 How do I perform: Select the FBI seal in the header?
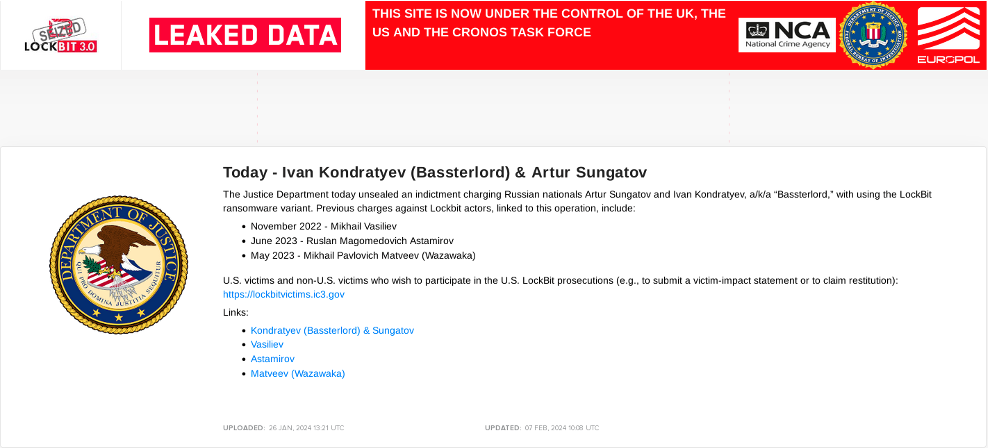[872, 35]
